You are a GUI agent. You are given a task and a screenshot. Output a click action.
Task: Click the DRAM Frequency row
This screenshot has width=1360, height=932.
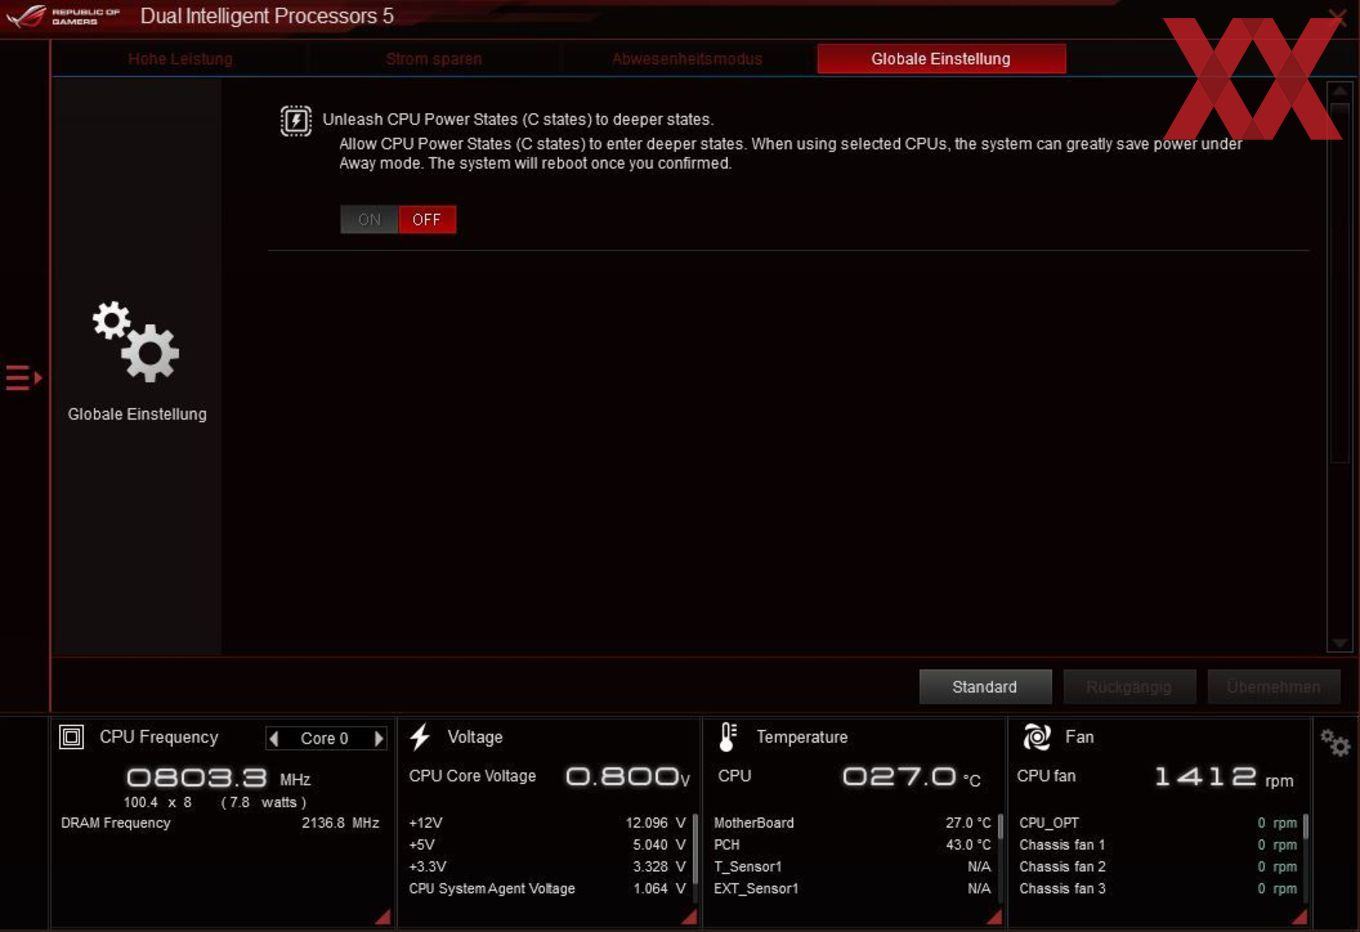tap(220, 823)
